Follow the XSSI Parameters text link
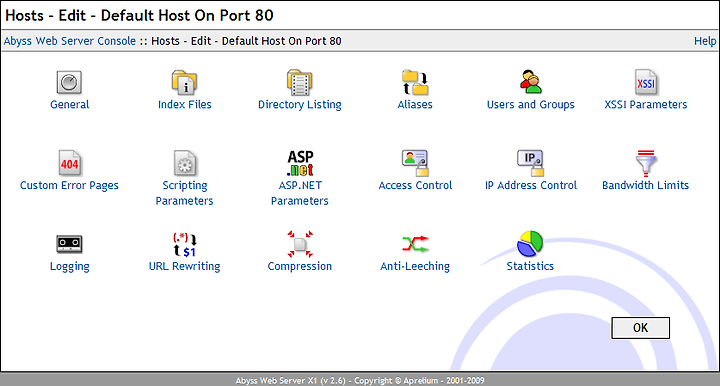Viewport: 720px width, 386px height. coord(646,105)
